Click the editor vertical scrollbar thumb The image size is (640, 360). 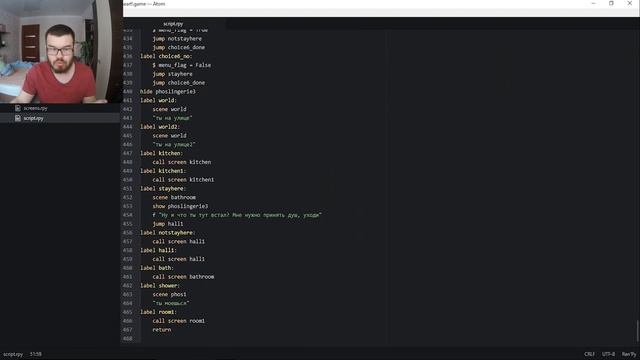pyautogui.click(x=637, y=331)
